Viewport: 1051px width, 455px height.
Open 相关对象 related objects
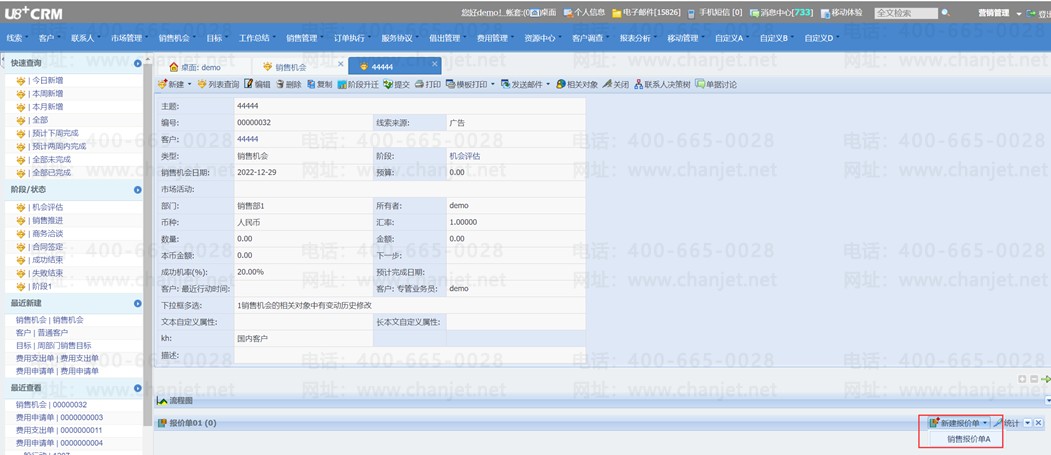pyautogui.click(x=577, y=84)
